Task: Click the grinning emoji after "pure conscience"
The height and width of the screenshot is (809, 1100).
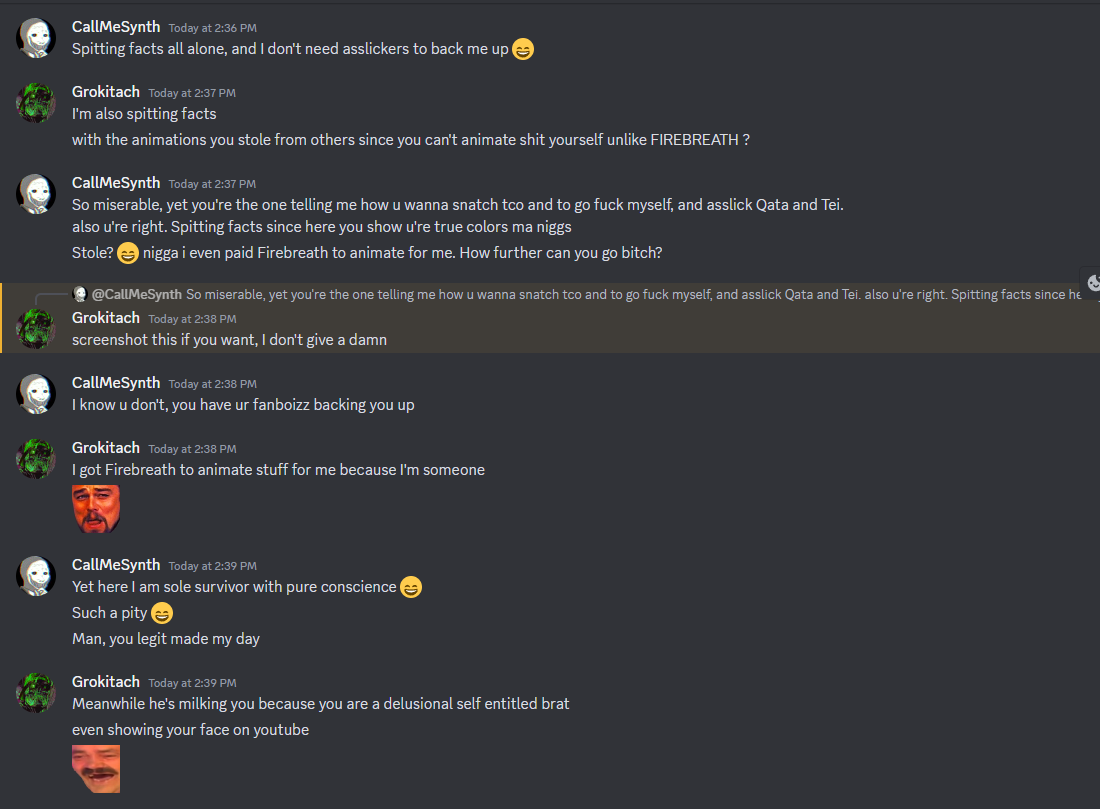Action: click(411, 588)
